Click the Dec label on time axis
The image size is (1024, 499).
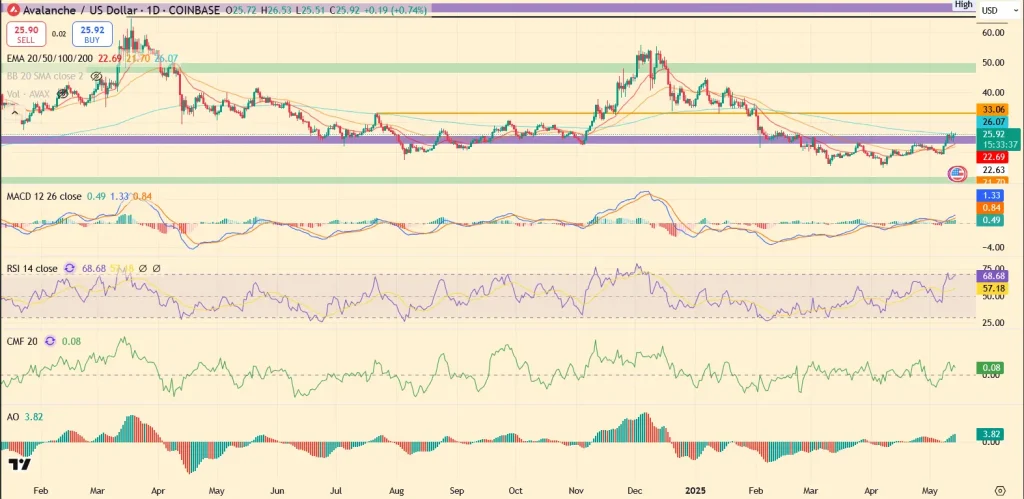point(634,490)
